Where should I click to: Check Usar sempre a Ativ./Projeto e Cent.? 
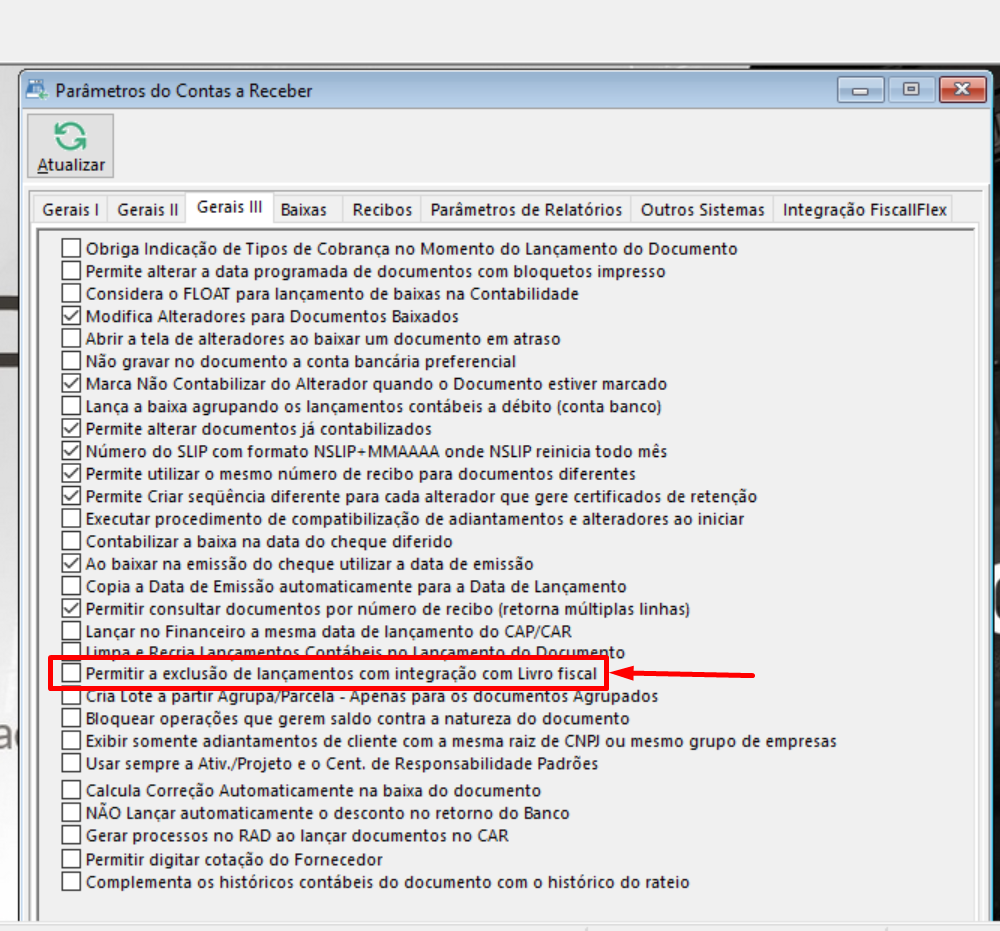point(71,763)
